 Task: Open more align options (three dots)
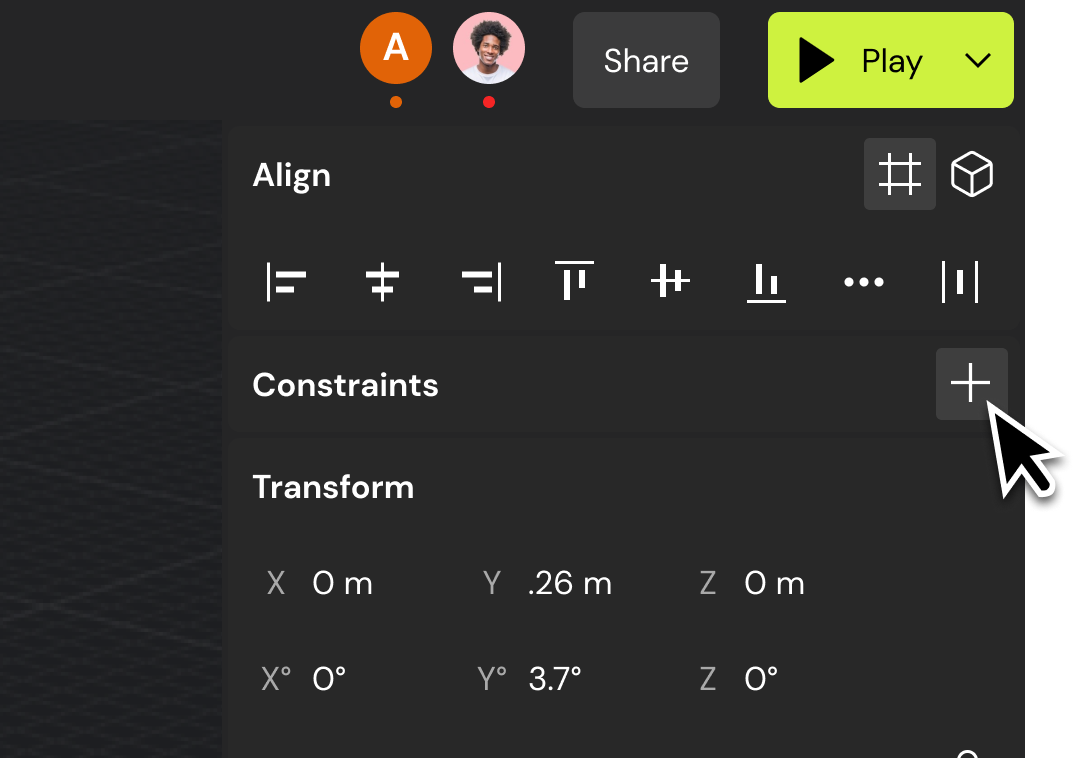864,281
